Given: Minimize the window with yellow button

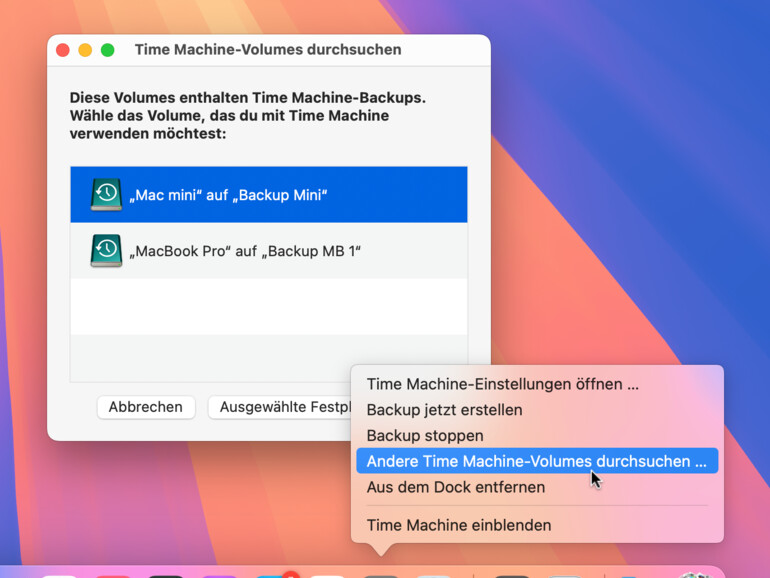Looking at the screenshot, I should pyautogui.click(x=85, y=50).
